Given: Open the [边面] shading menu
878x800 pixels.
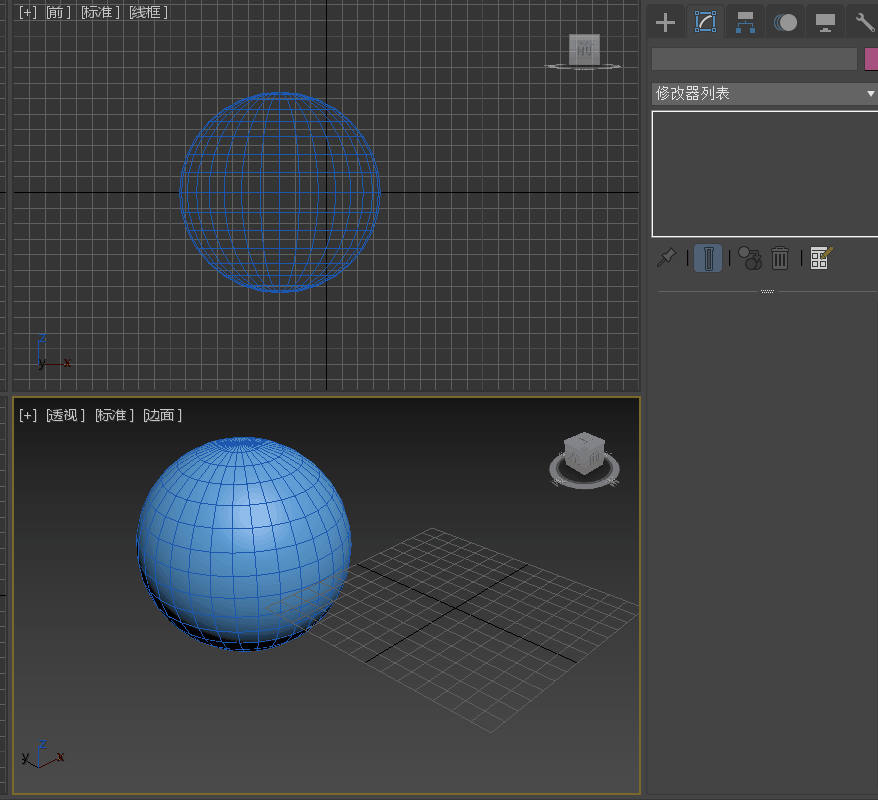Looking at the screenshot, I should 162,415.
